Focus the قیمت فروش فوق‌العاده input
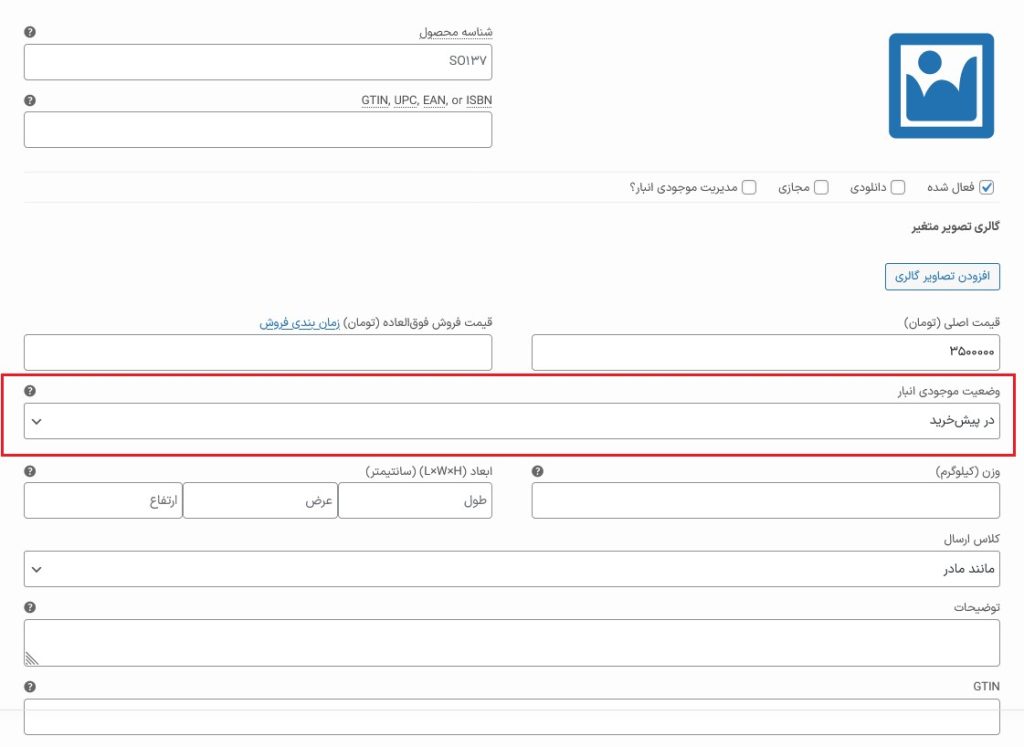Viewport: 1024px width, 747px height. (257, 353)
